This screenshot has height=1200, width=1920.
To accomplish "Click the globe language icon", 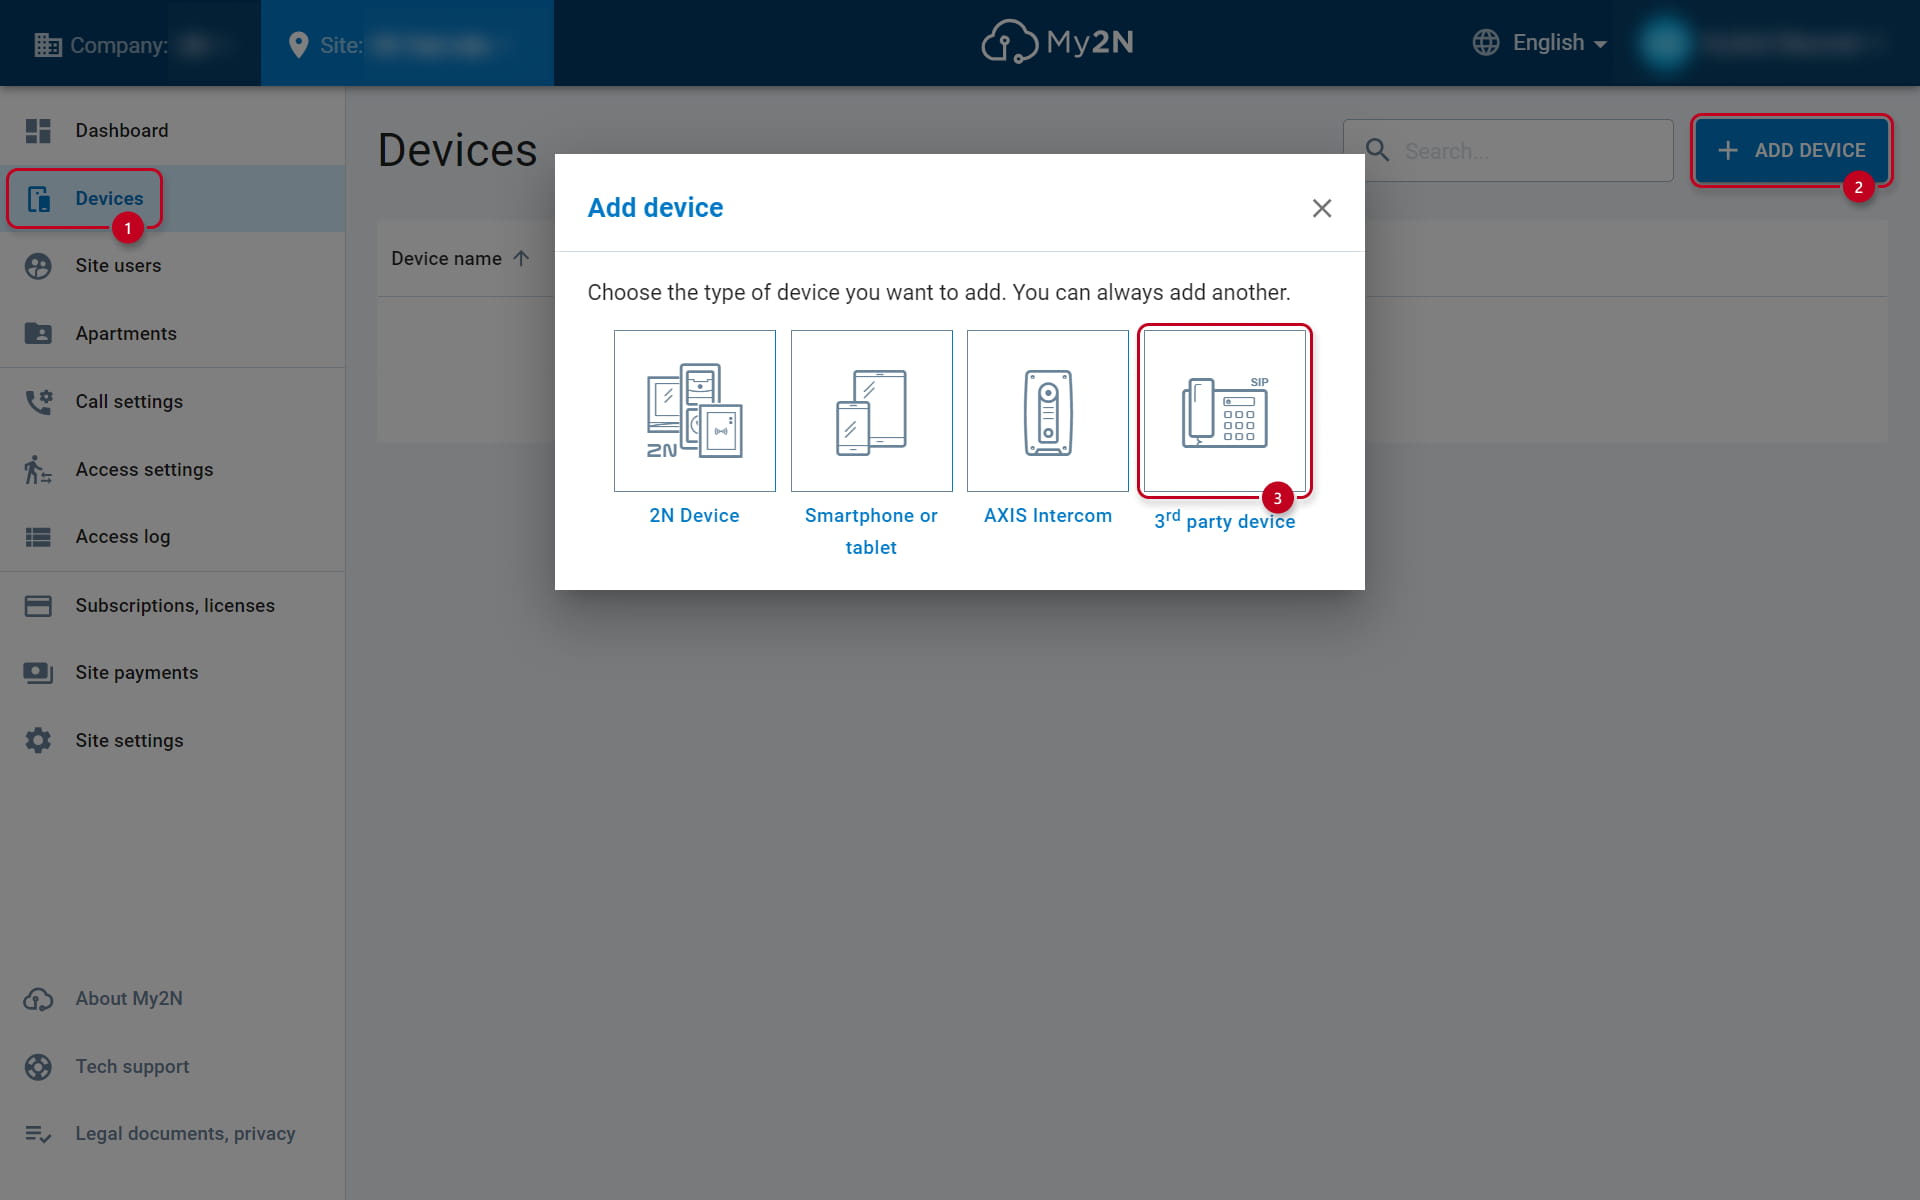I will tap(1486, 43).
